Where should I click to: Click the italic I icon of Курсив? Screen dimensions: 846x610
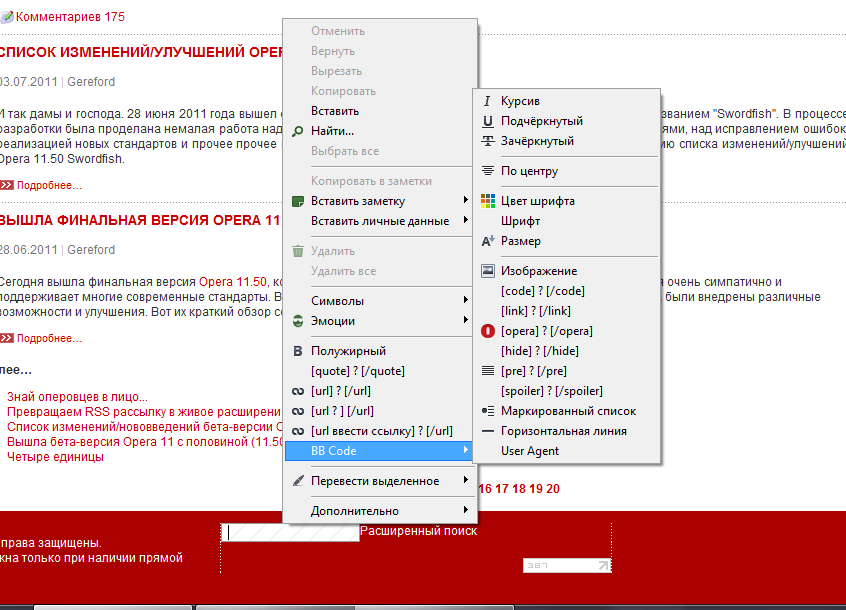coord(487,101)
